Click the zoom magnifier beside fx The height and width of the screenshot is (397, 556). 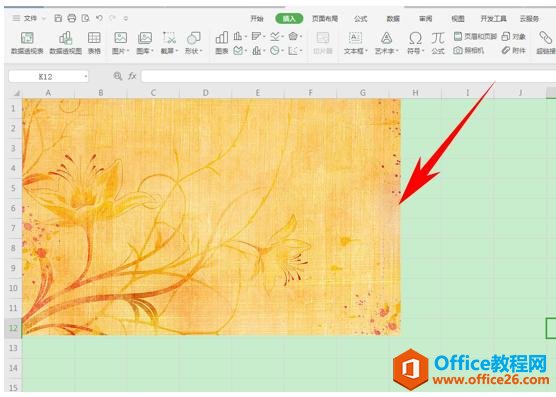point(117,76)
